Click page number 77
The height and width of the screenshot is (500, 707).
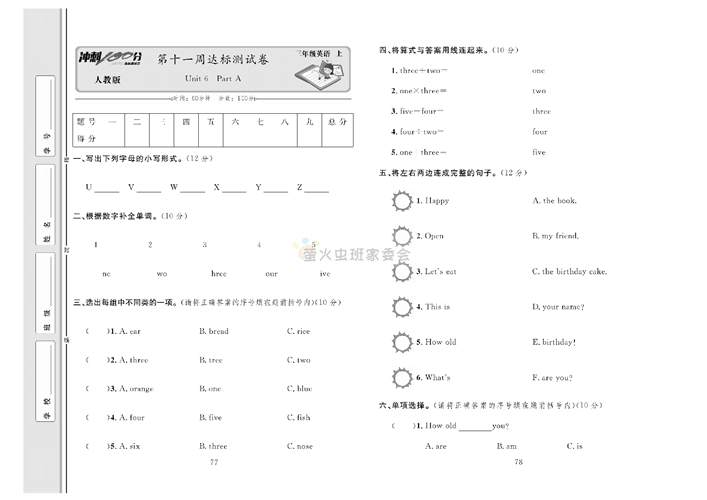tap(214, 462)
